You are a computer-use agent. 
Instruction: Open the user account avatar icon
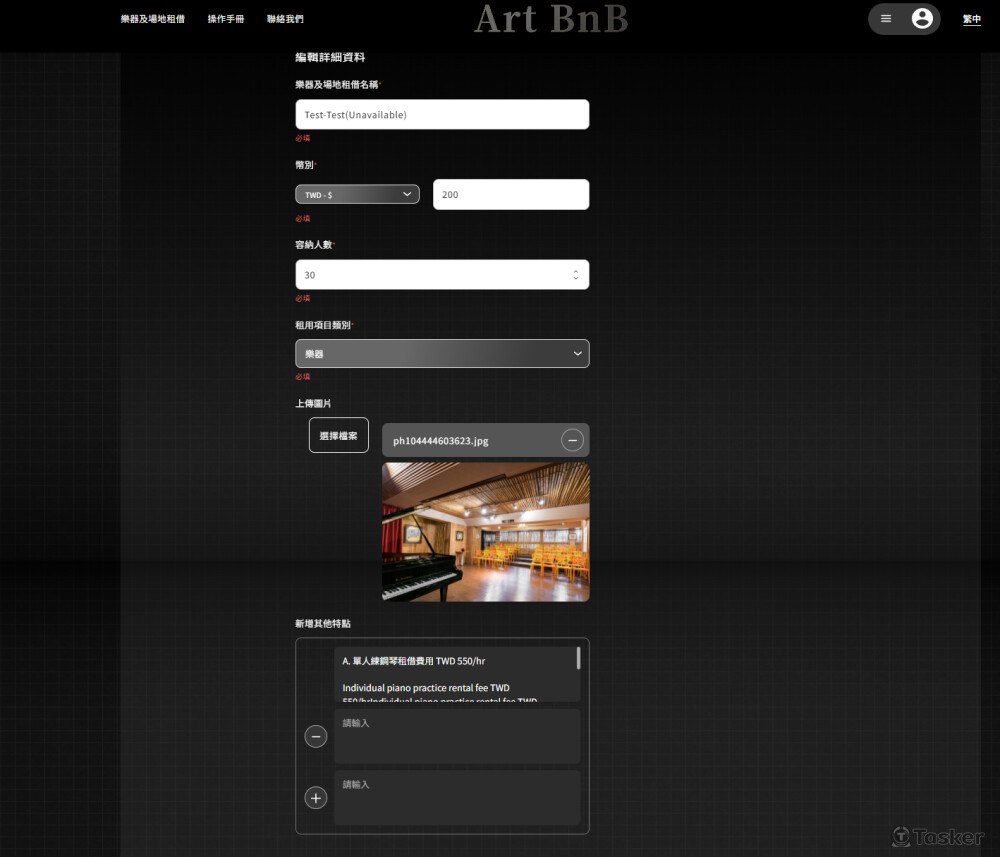(922, 18)
